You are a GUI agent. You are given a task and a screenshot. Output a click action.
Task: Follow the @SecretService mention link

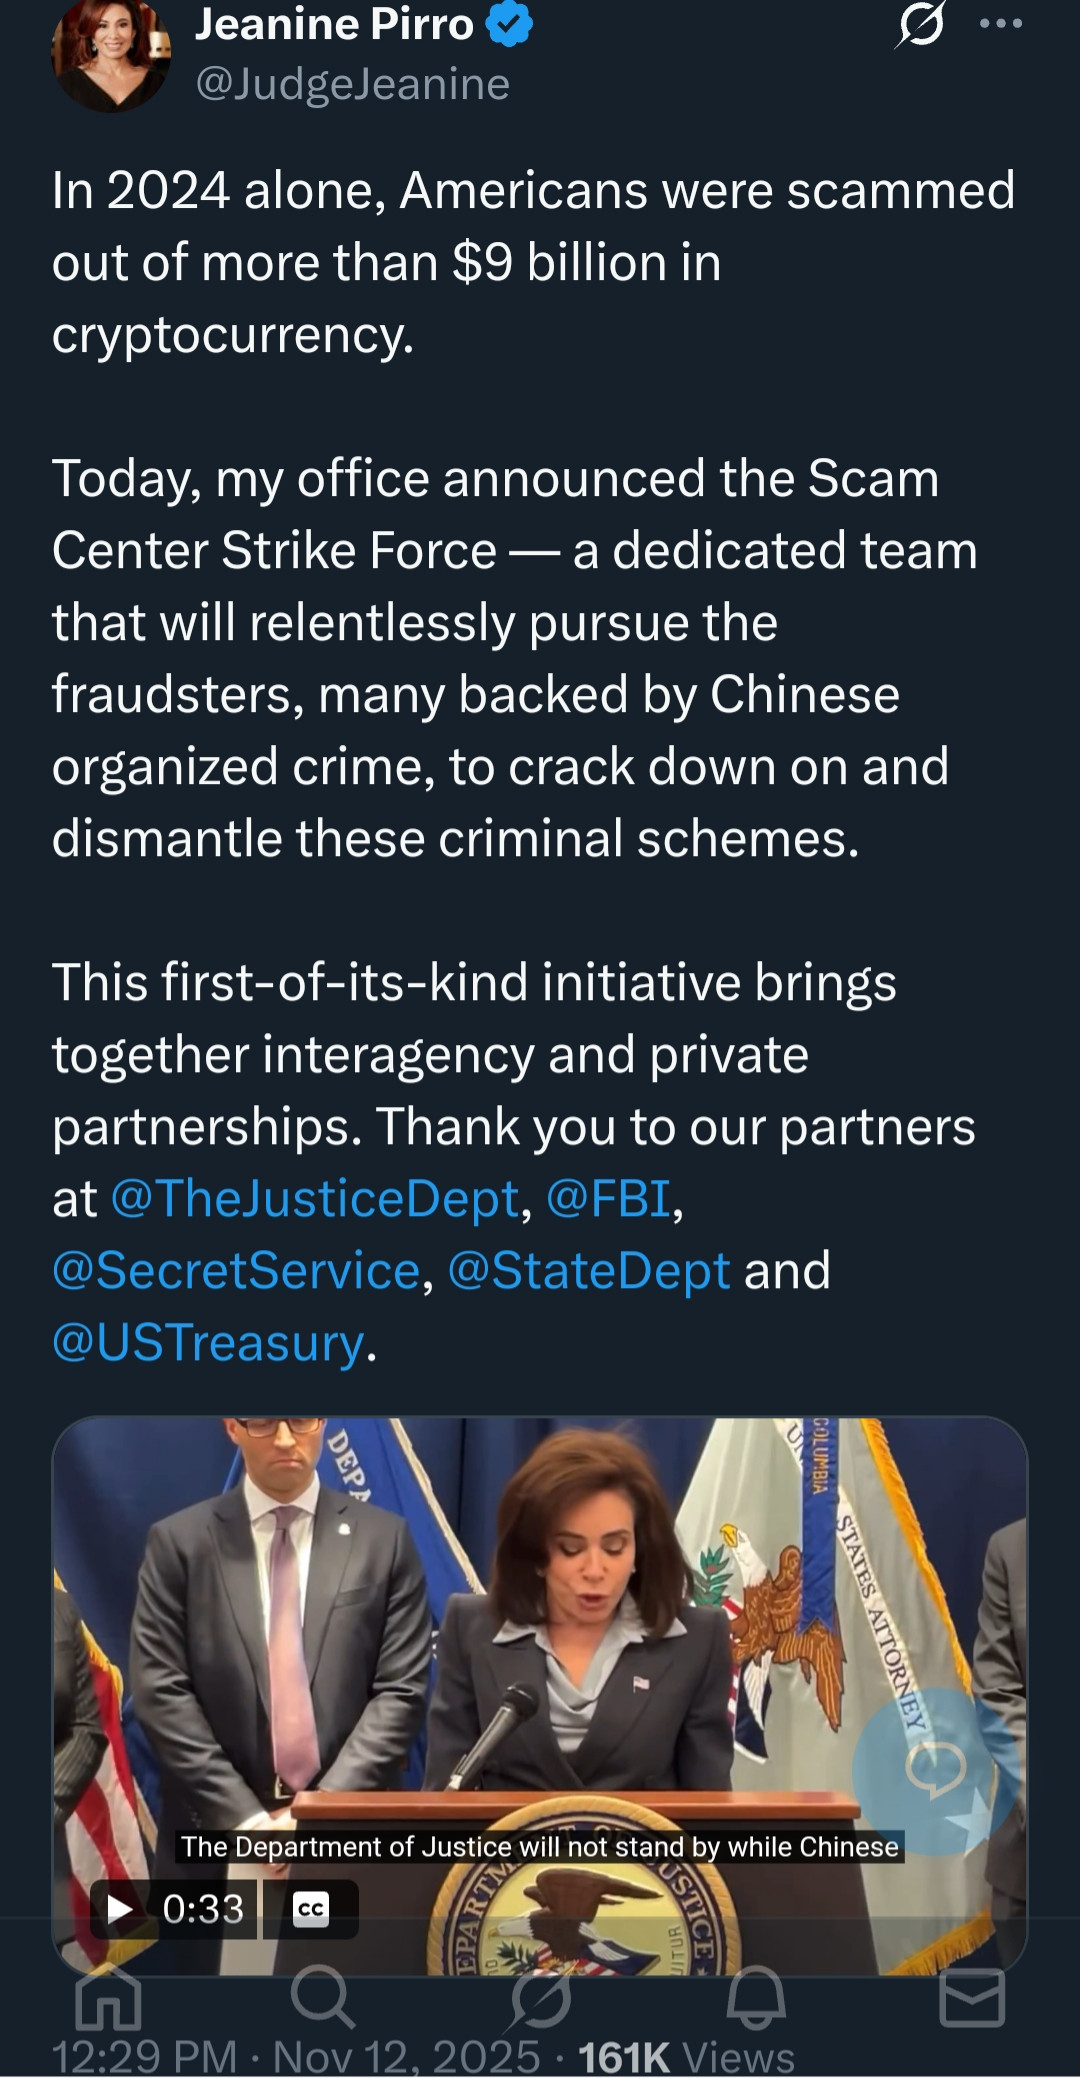(236, 1270)
